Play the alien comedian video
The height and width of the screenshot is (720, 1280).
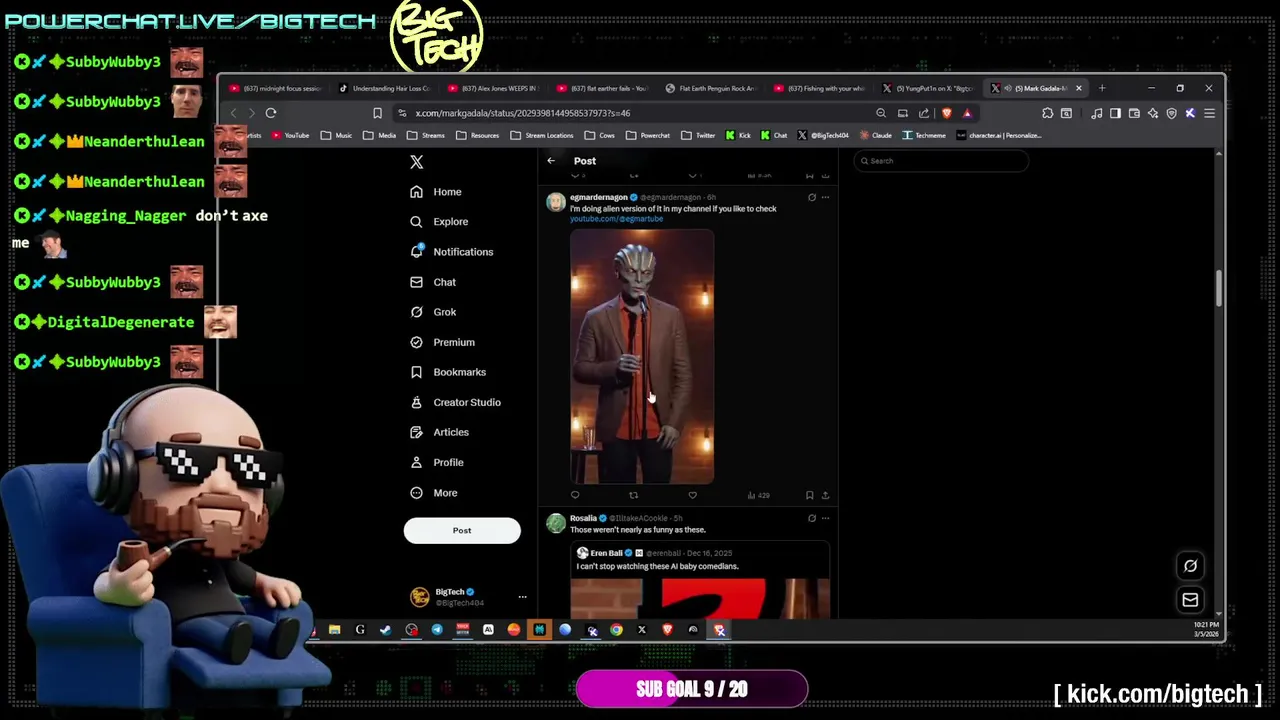click(642, 357)
